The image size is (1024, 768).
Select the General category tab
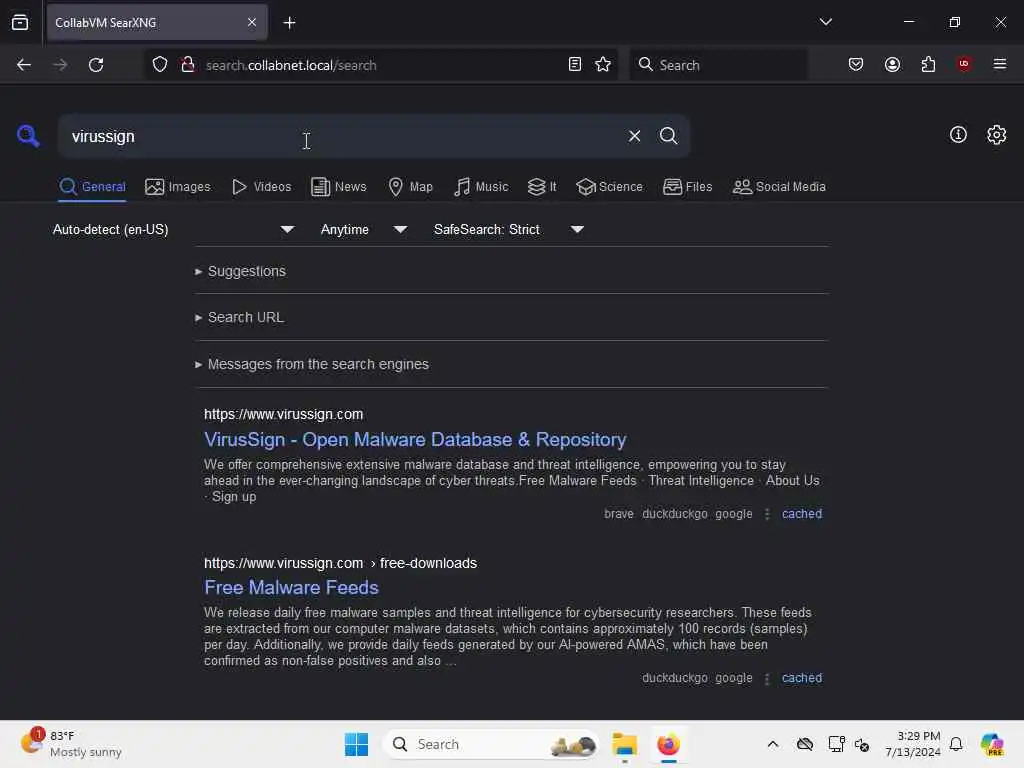92,187
